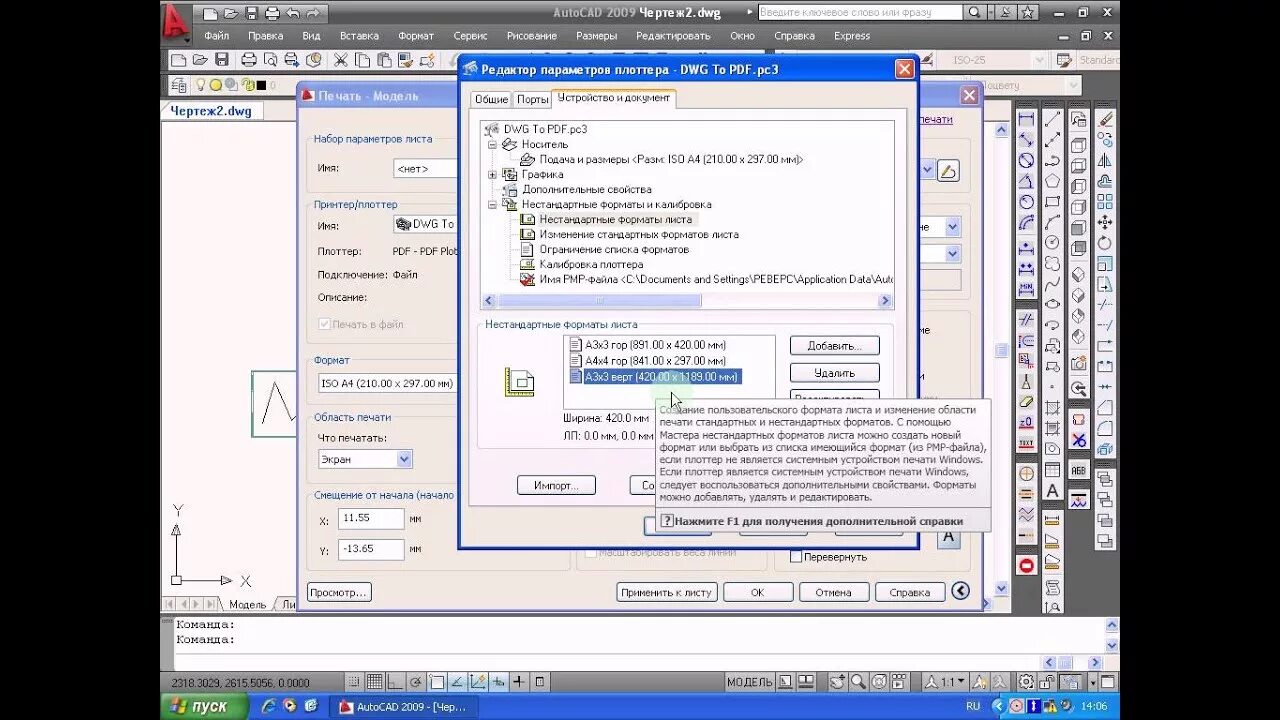Open the Рисование menu

click(x=531, y=36)
